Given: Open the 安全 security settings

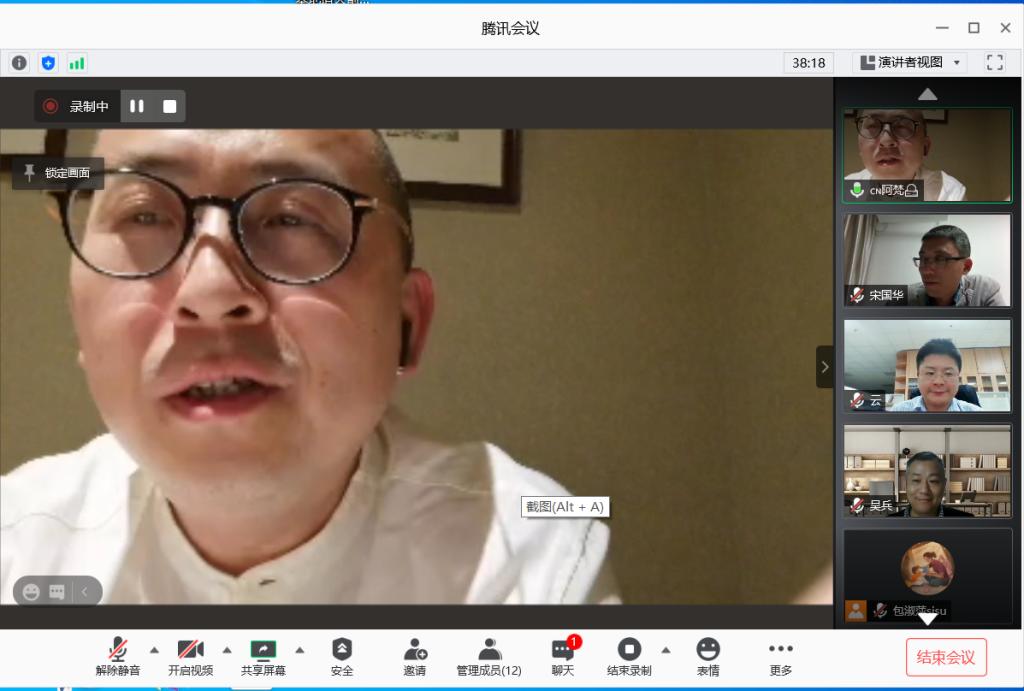Looking at the screenshot, I should 342,656.
